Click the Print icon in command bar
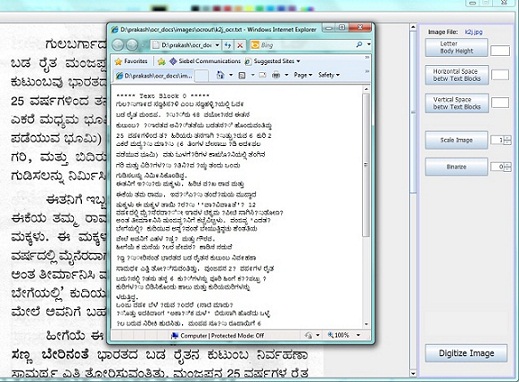Image resolution: width=519 pixels, height=382 pixels. tap(276, 75)
